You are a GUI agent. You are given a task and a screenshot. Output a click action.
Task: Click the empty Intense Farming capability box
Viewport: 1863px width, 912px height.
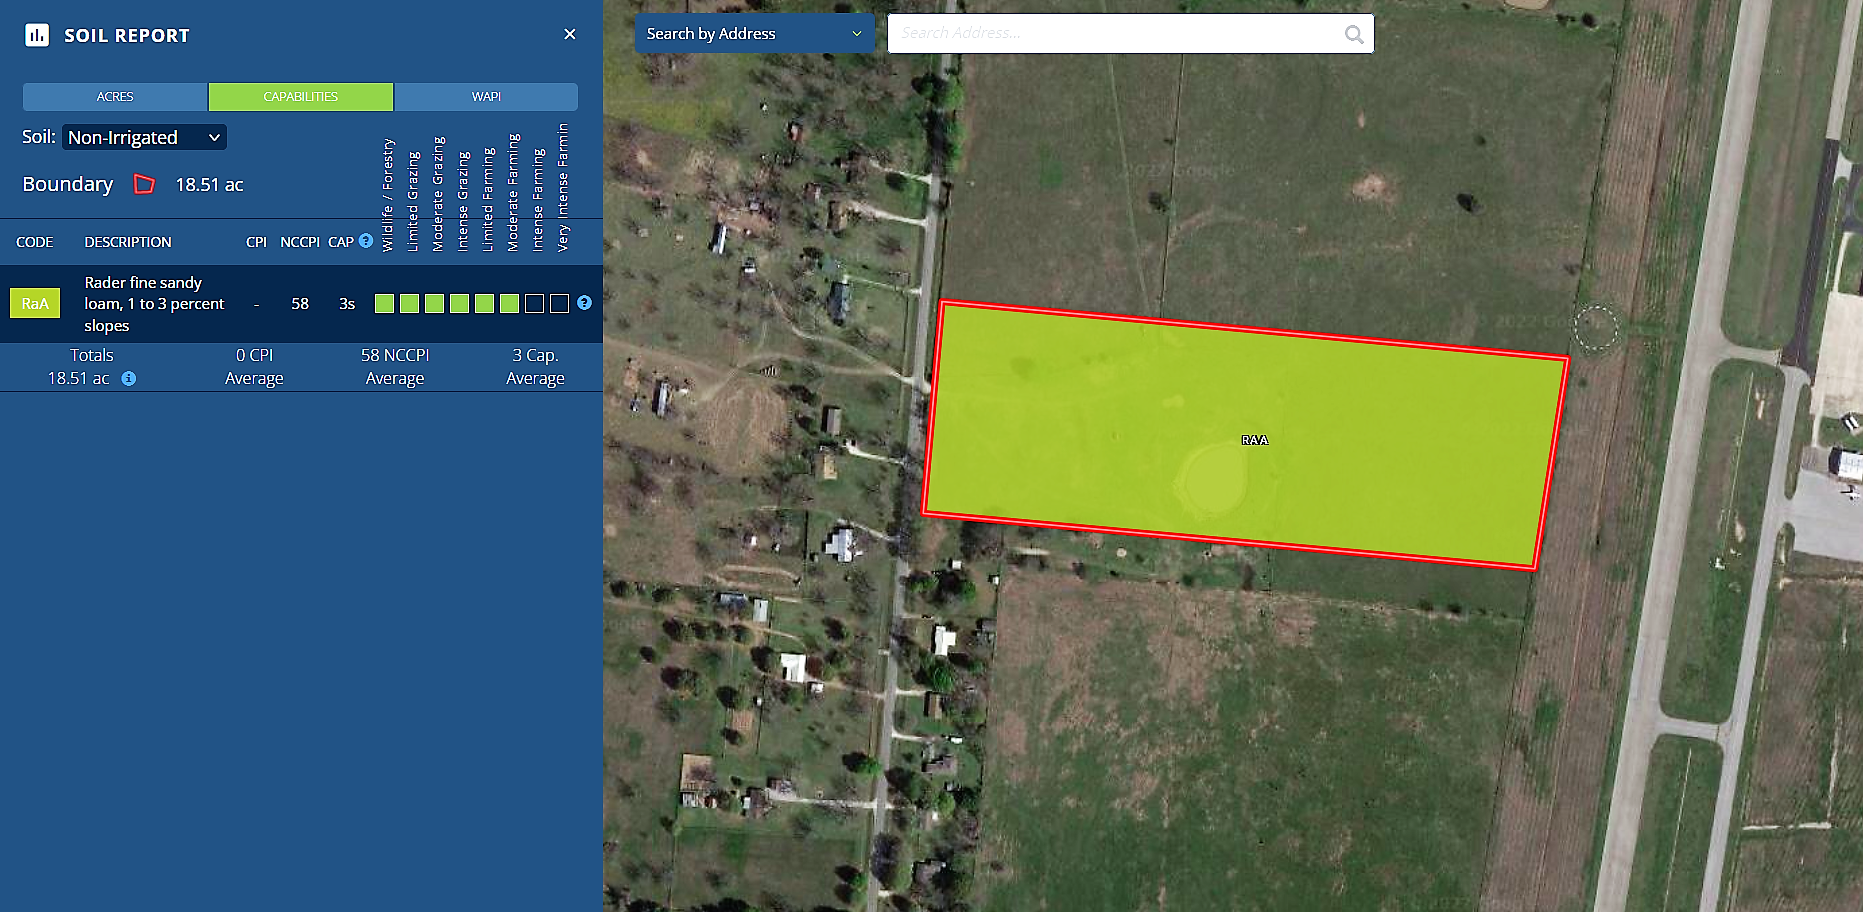click(x=535, y=303)
